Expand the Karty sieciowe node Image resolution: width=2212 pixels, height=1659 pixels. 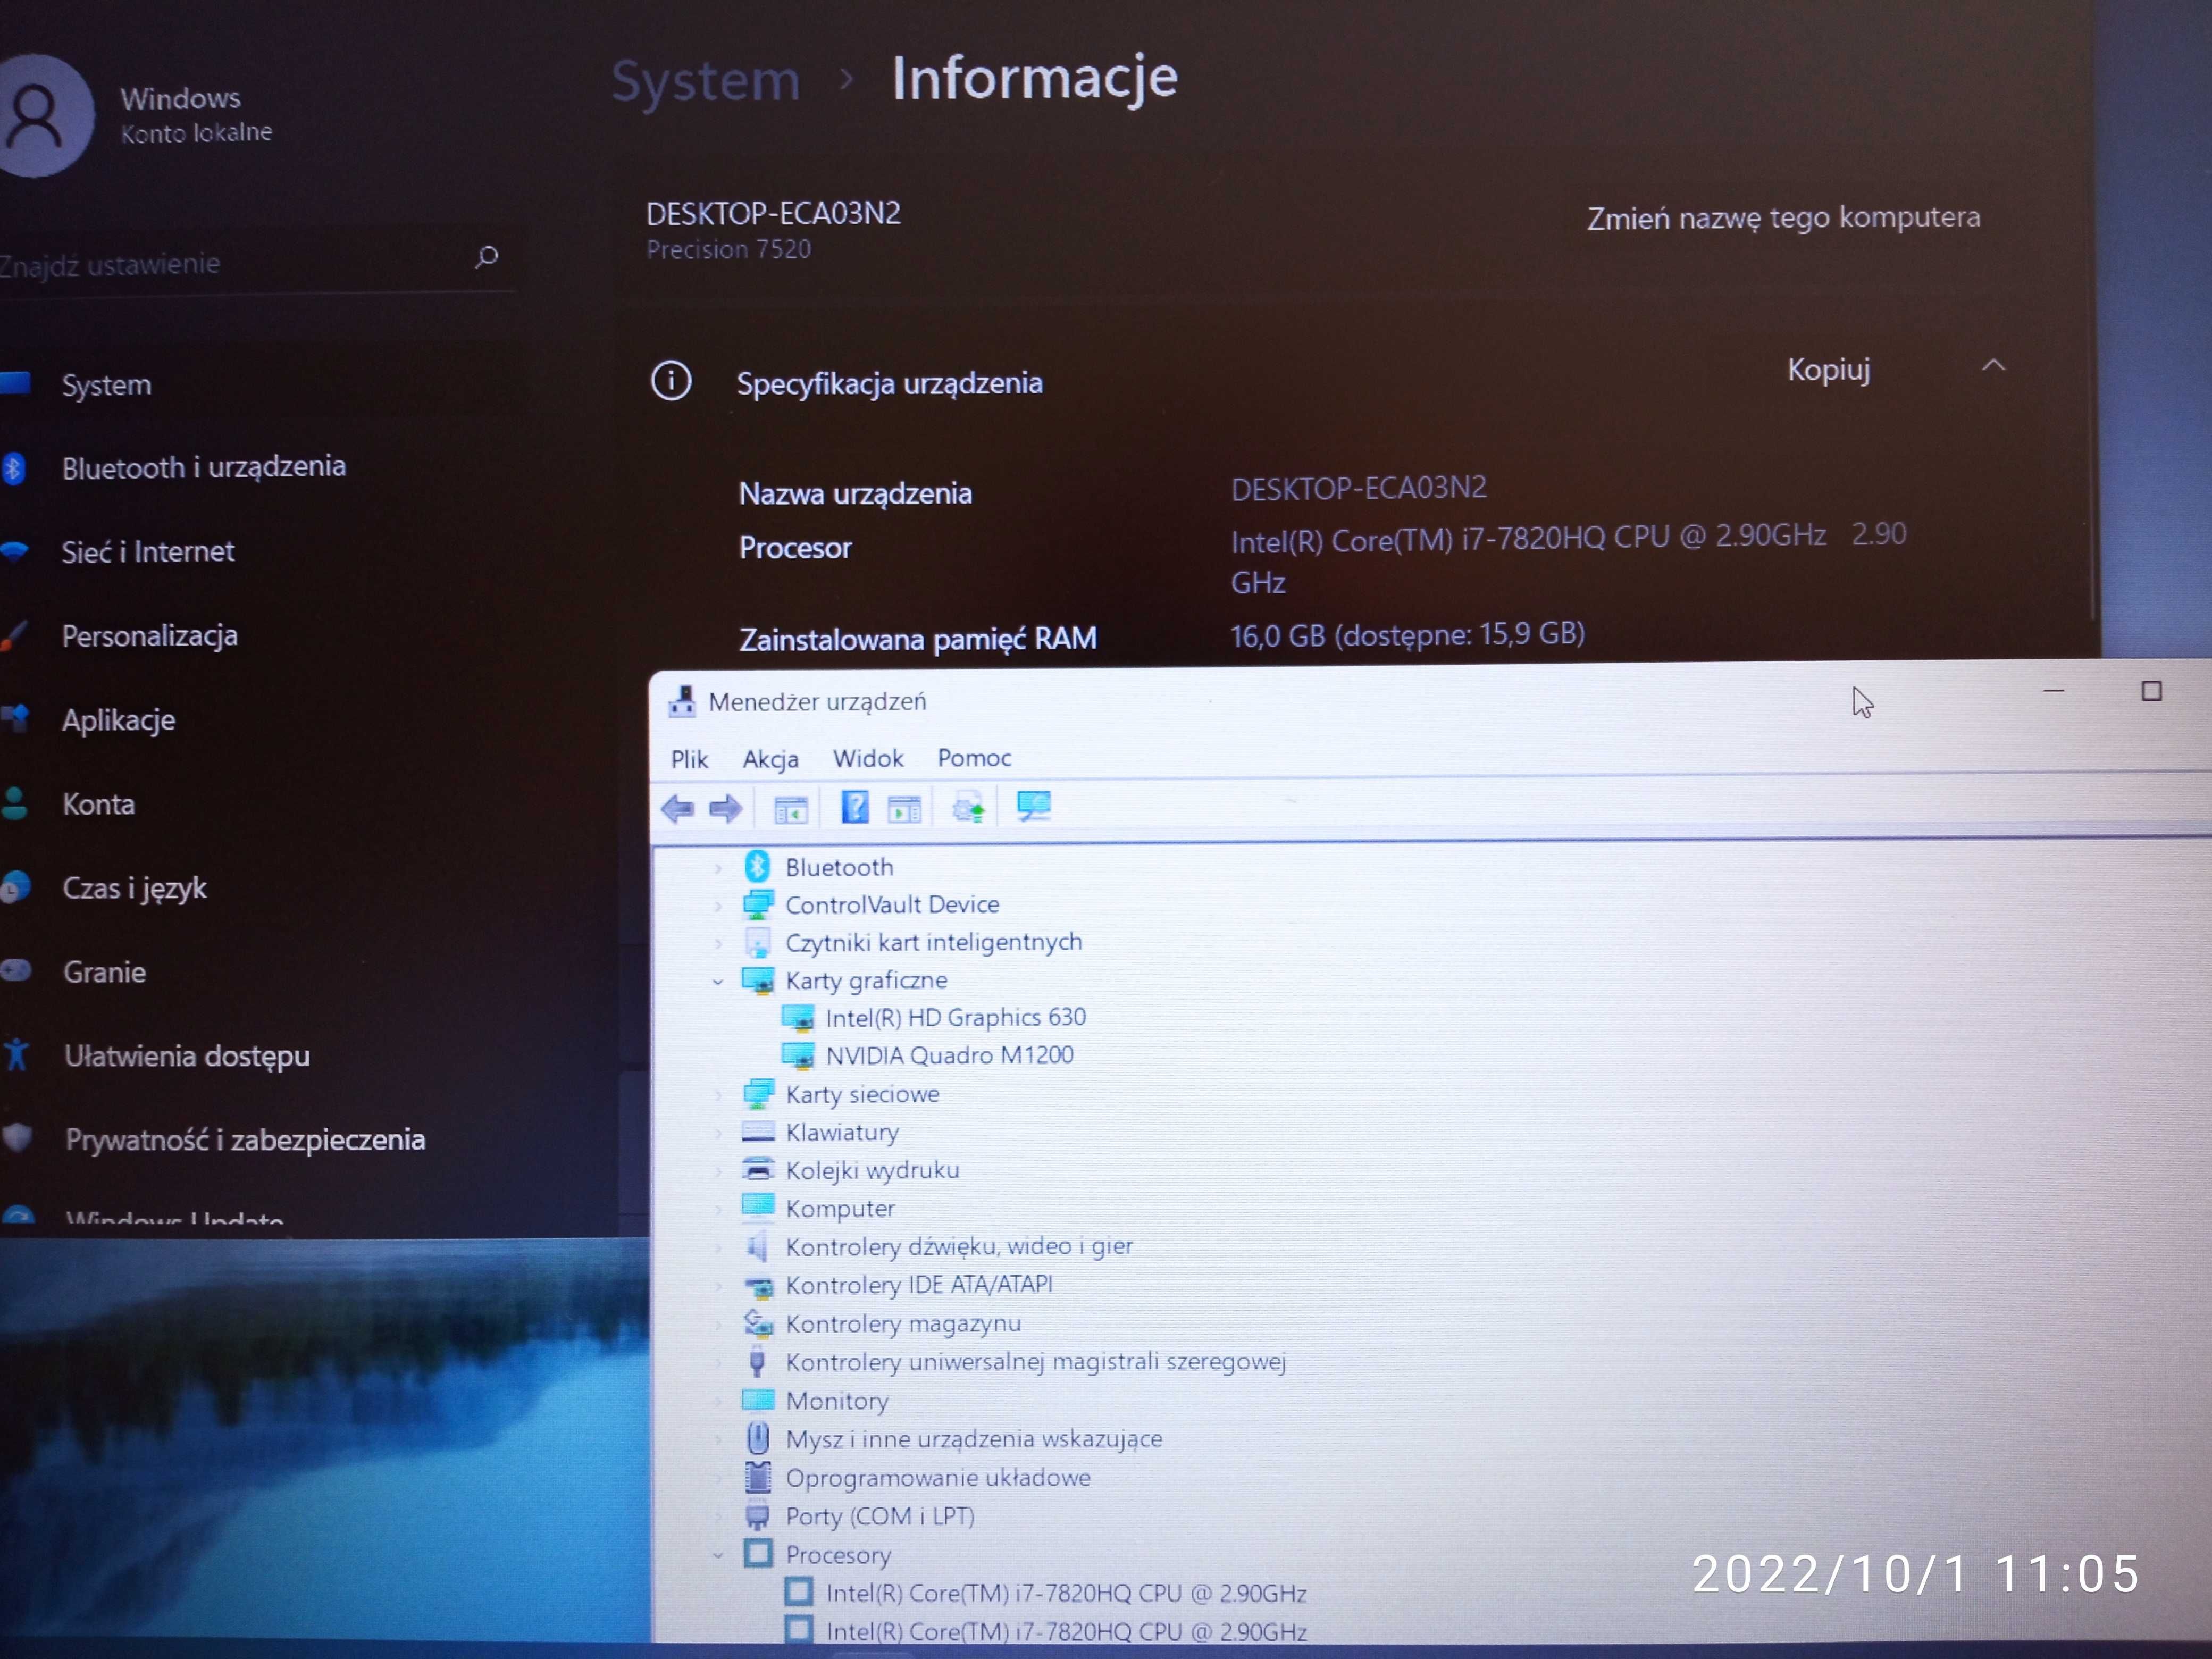(x=718, y=1096)
